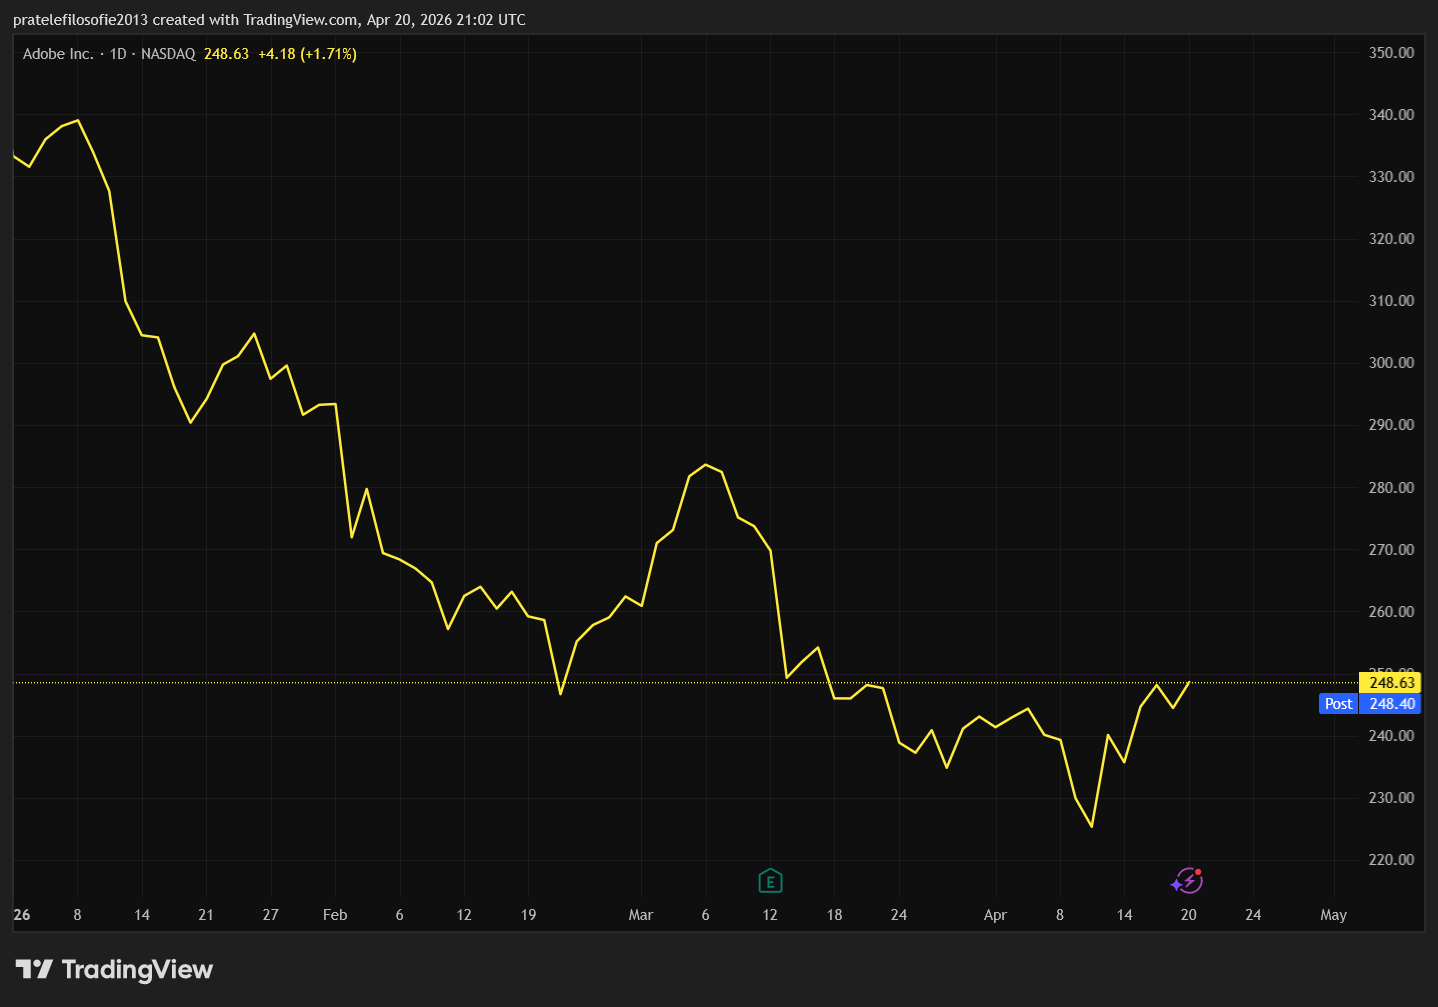Click the TradingView.com text in header caption
The height and width of the screenshot is (1007, 1438).
click(300, 20)
